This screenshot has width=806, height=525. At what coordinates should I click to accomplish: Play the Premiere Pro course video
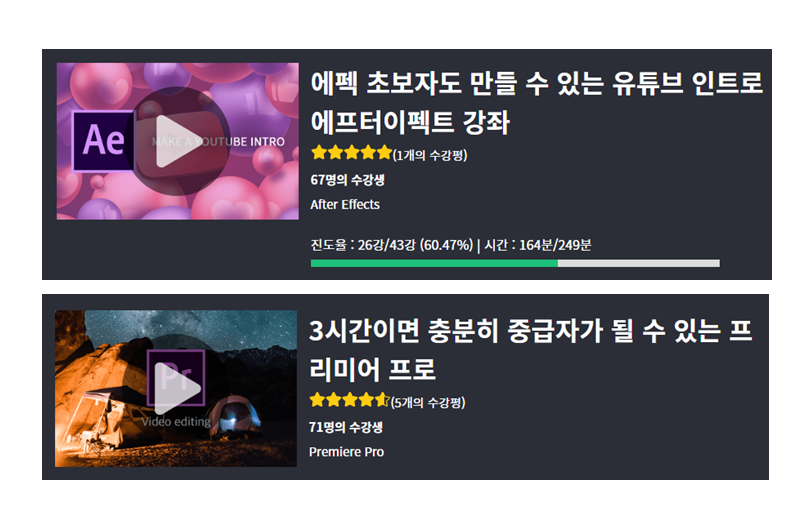coord(176,387)
